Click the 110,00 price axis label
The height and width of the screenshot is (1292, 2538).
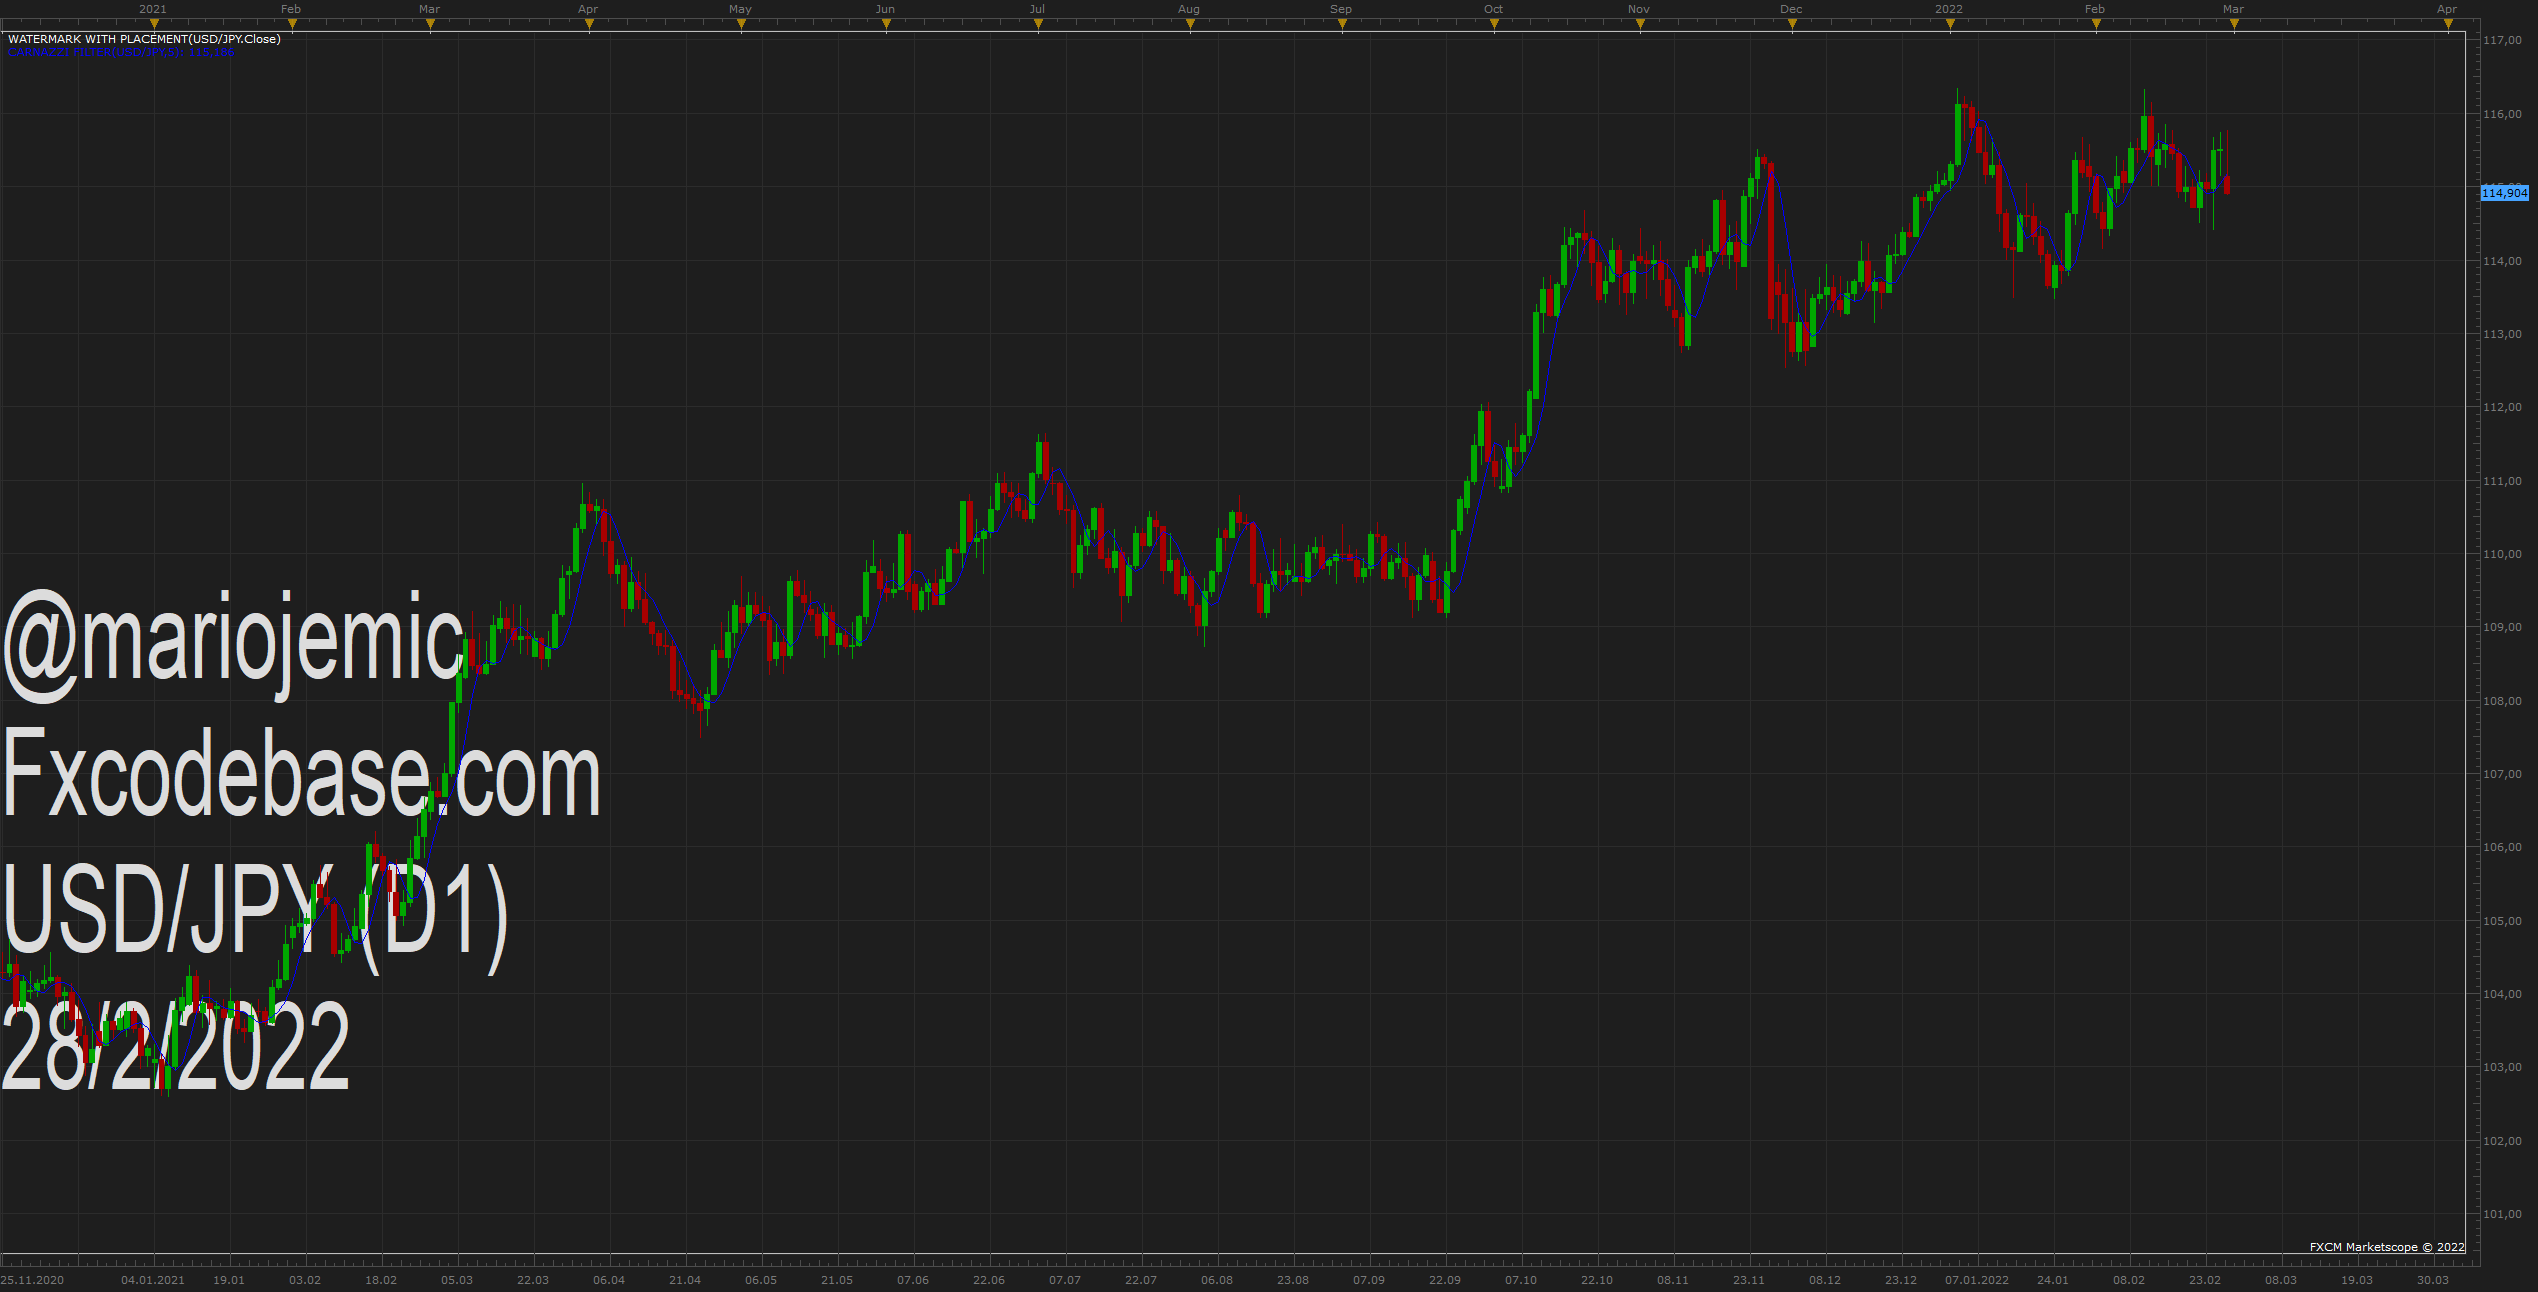[x=2502, y=554]
